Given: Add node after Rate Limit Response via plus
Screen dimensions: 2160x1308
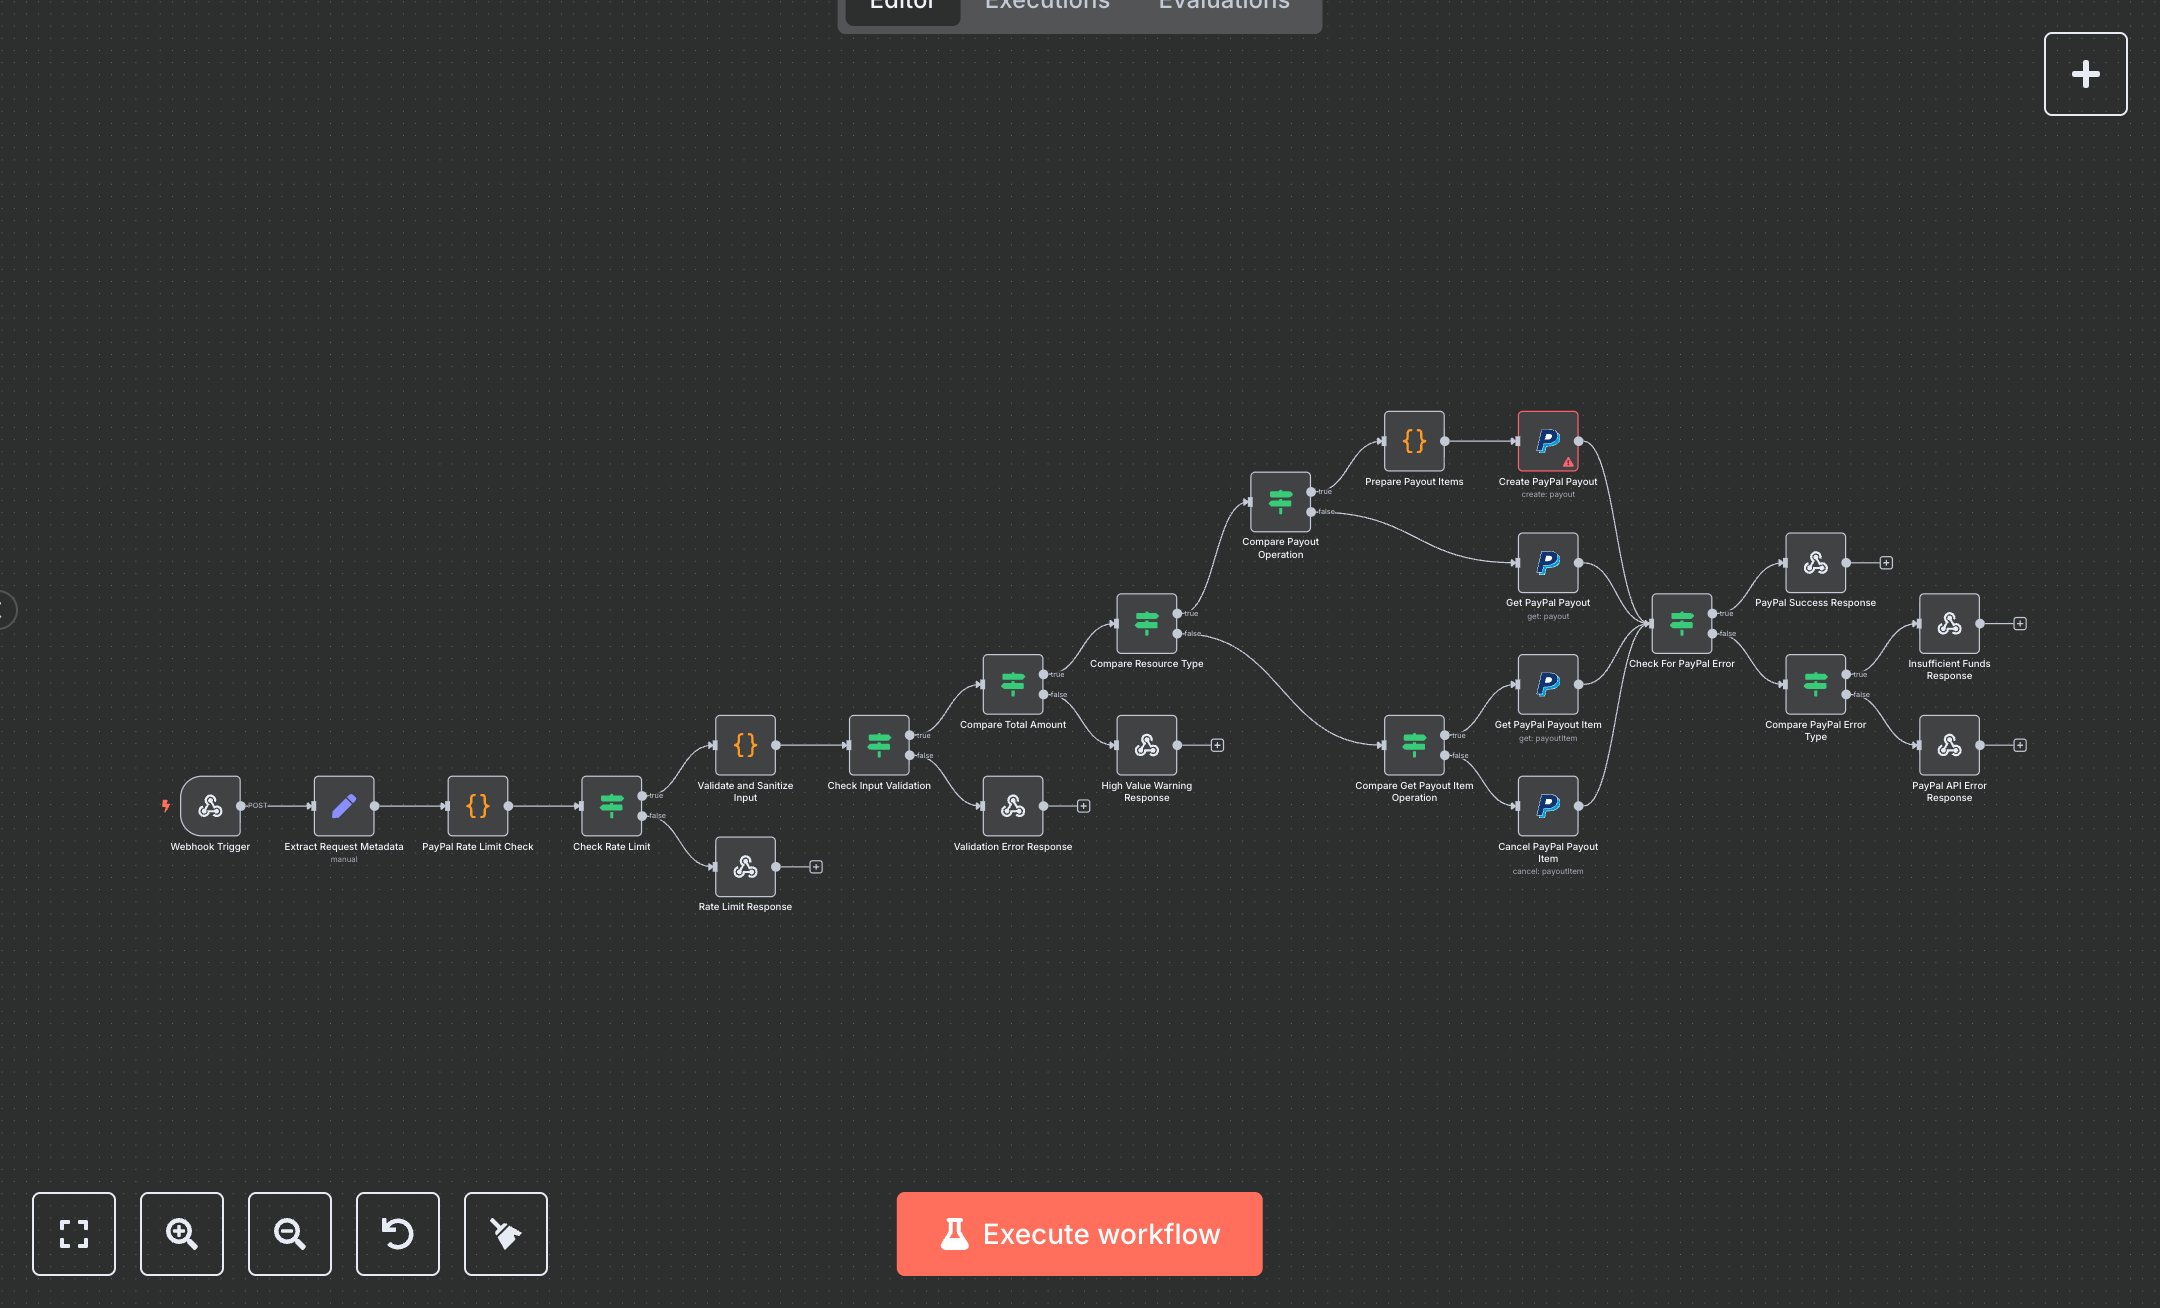Looking at the screenshot, I should click(x=815, y=867).
